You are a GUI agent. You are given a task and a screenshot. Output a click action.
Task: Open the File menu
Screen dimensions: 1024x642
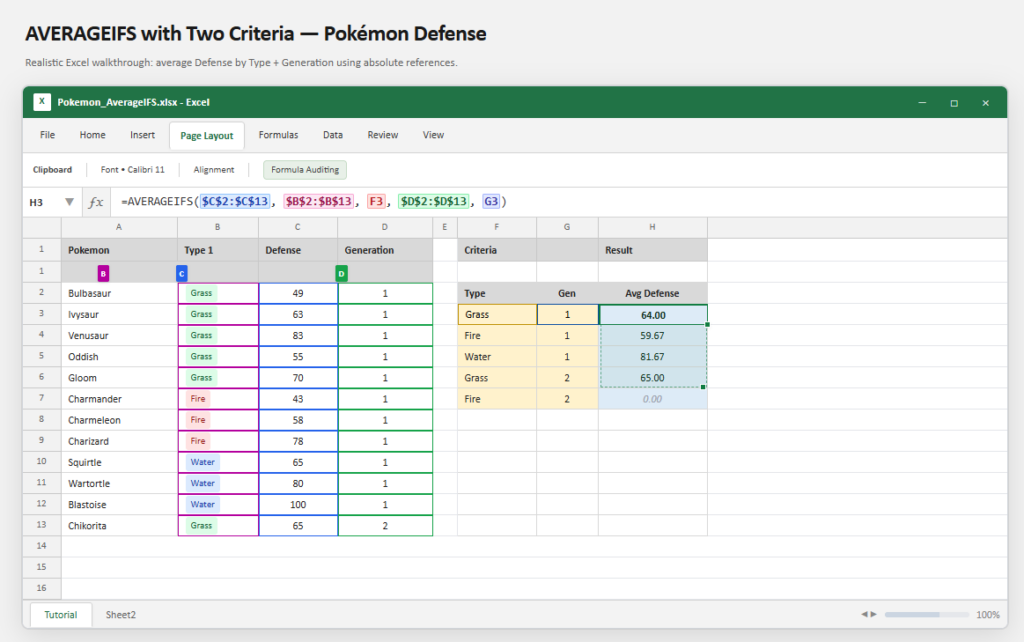coord(47,135)
